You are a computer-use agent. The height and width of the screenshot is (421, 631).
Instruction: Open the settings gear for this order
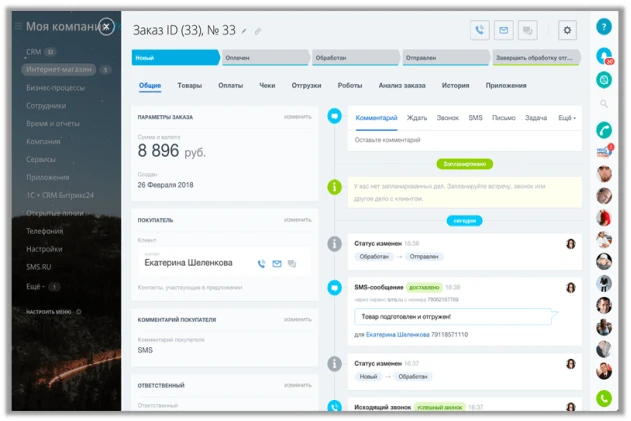(568, 31)
